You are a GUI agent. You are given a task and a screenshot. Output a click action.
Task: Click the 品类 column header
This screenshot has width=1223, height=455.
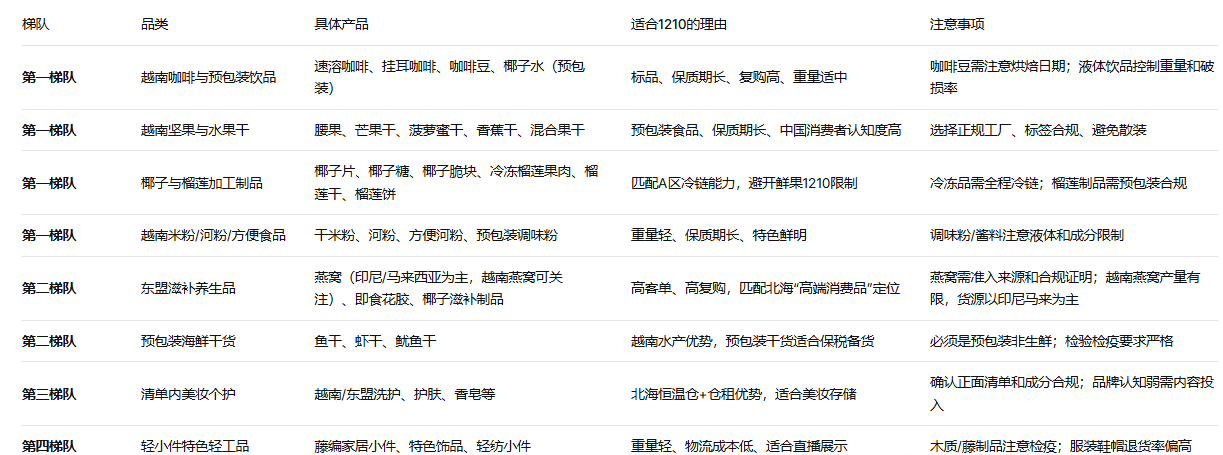[154, 24]
